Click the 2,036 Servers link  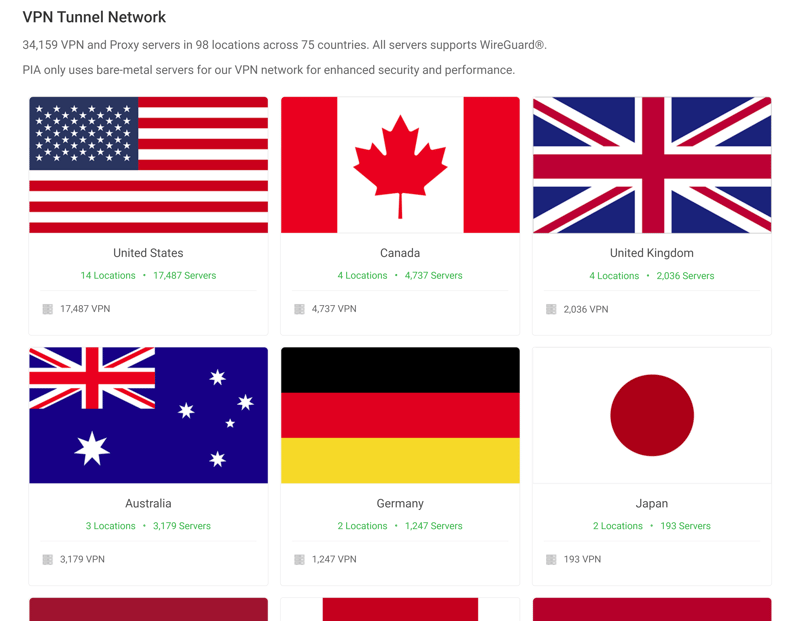[685, 276]
